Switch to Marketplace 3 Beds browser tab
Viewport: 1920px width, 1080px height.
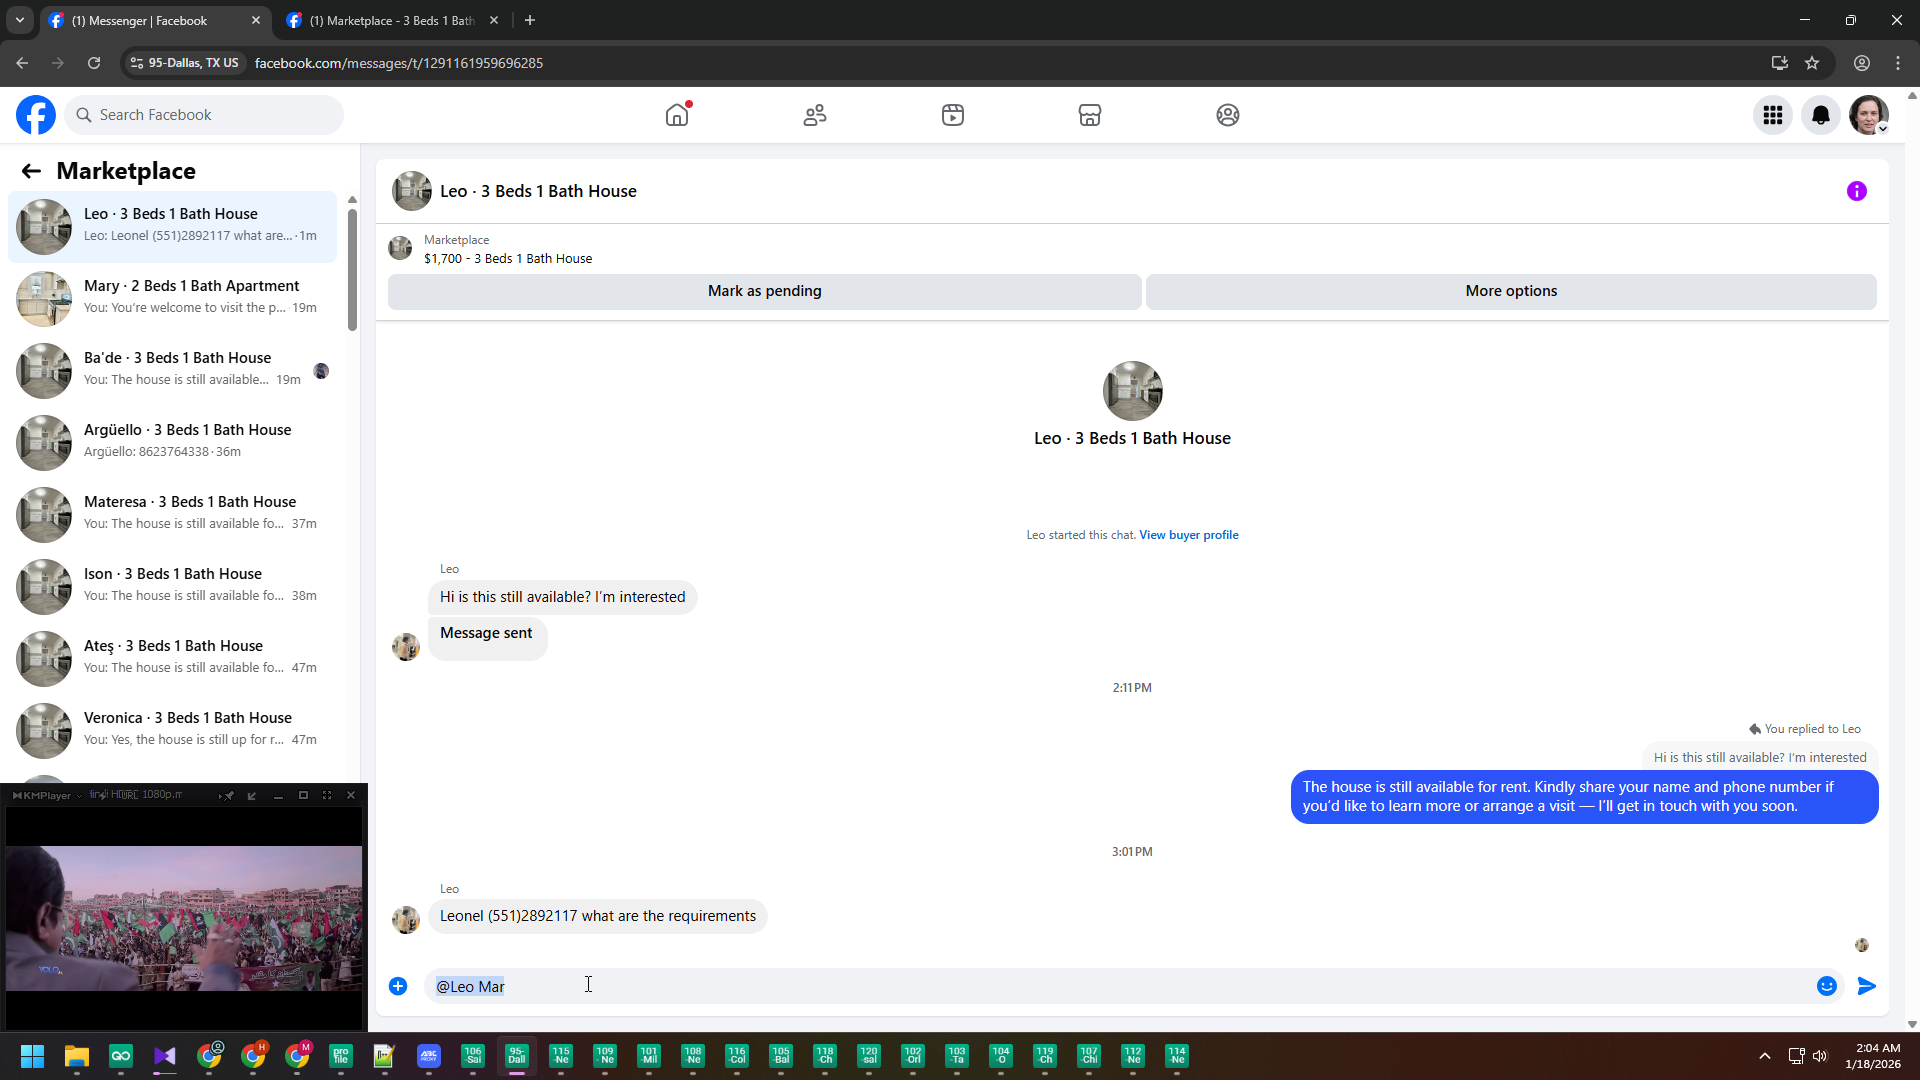[390, 20]
